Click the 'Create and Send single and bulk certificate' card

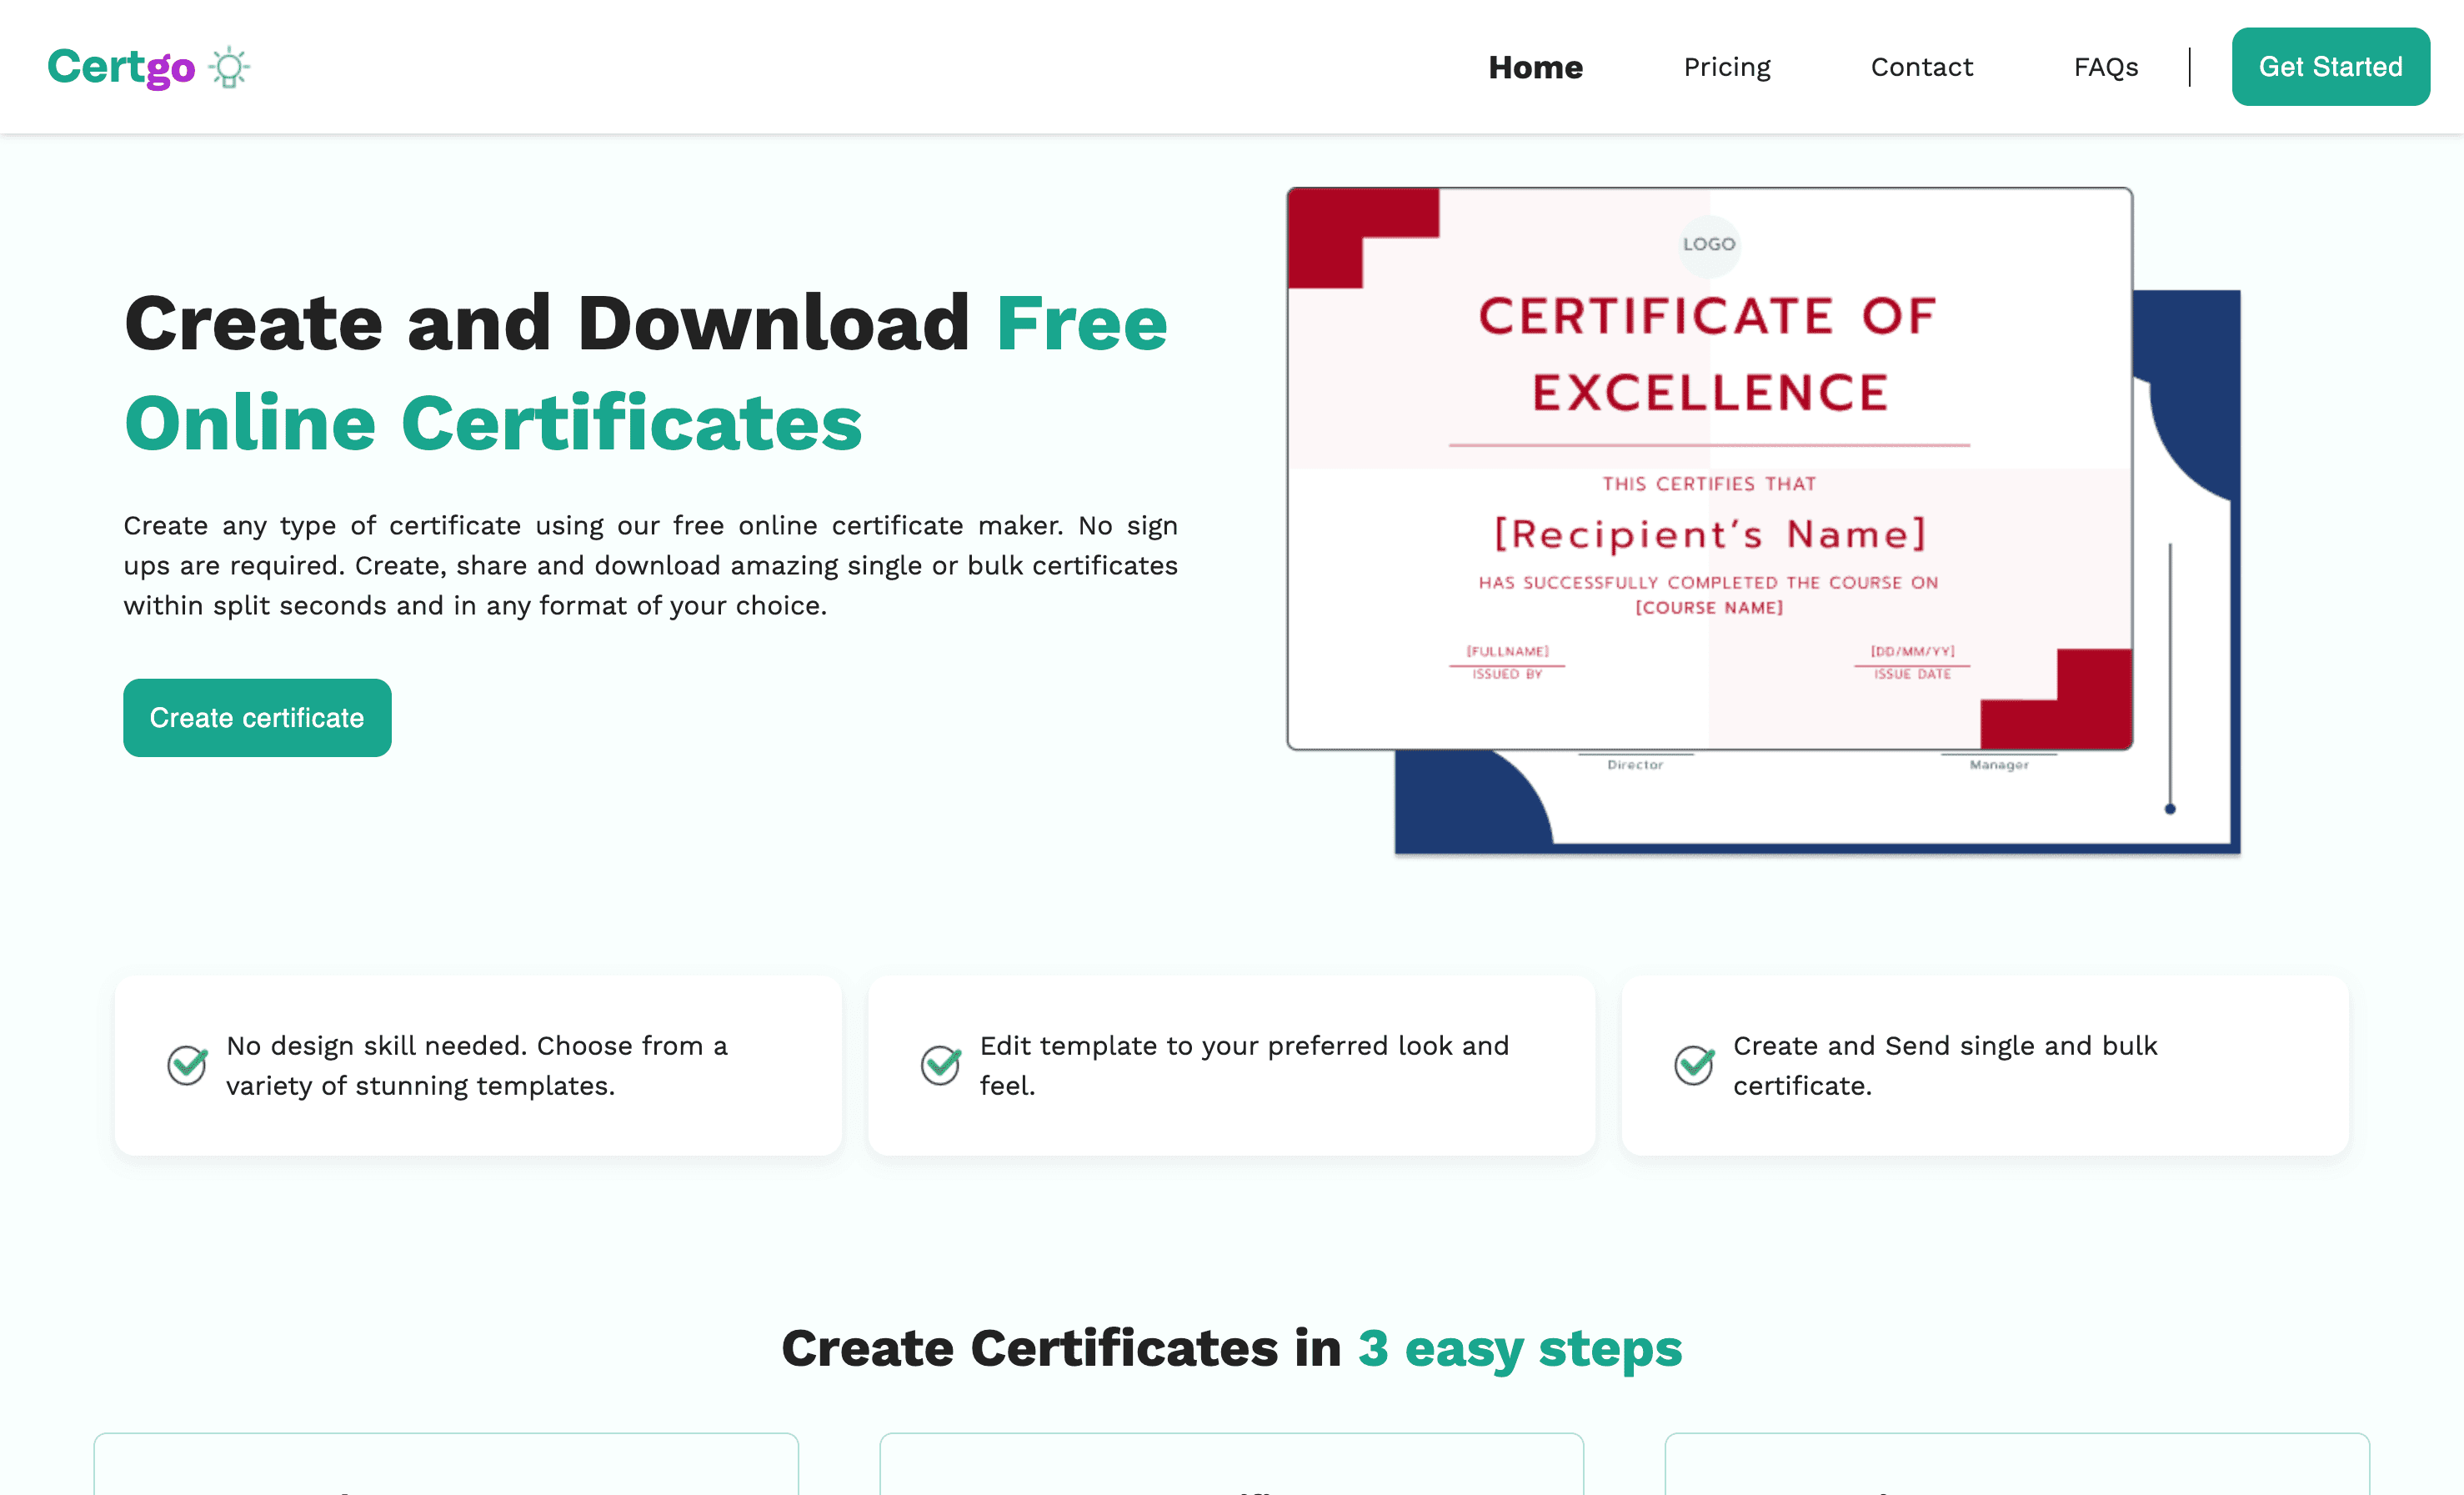pyautogui.click(x=1985, y=1065)
